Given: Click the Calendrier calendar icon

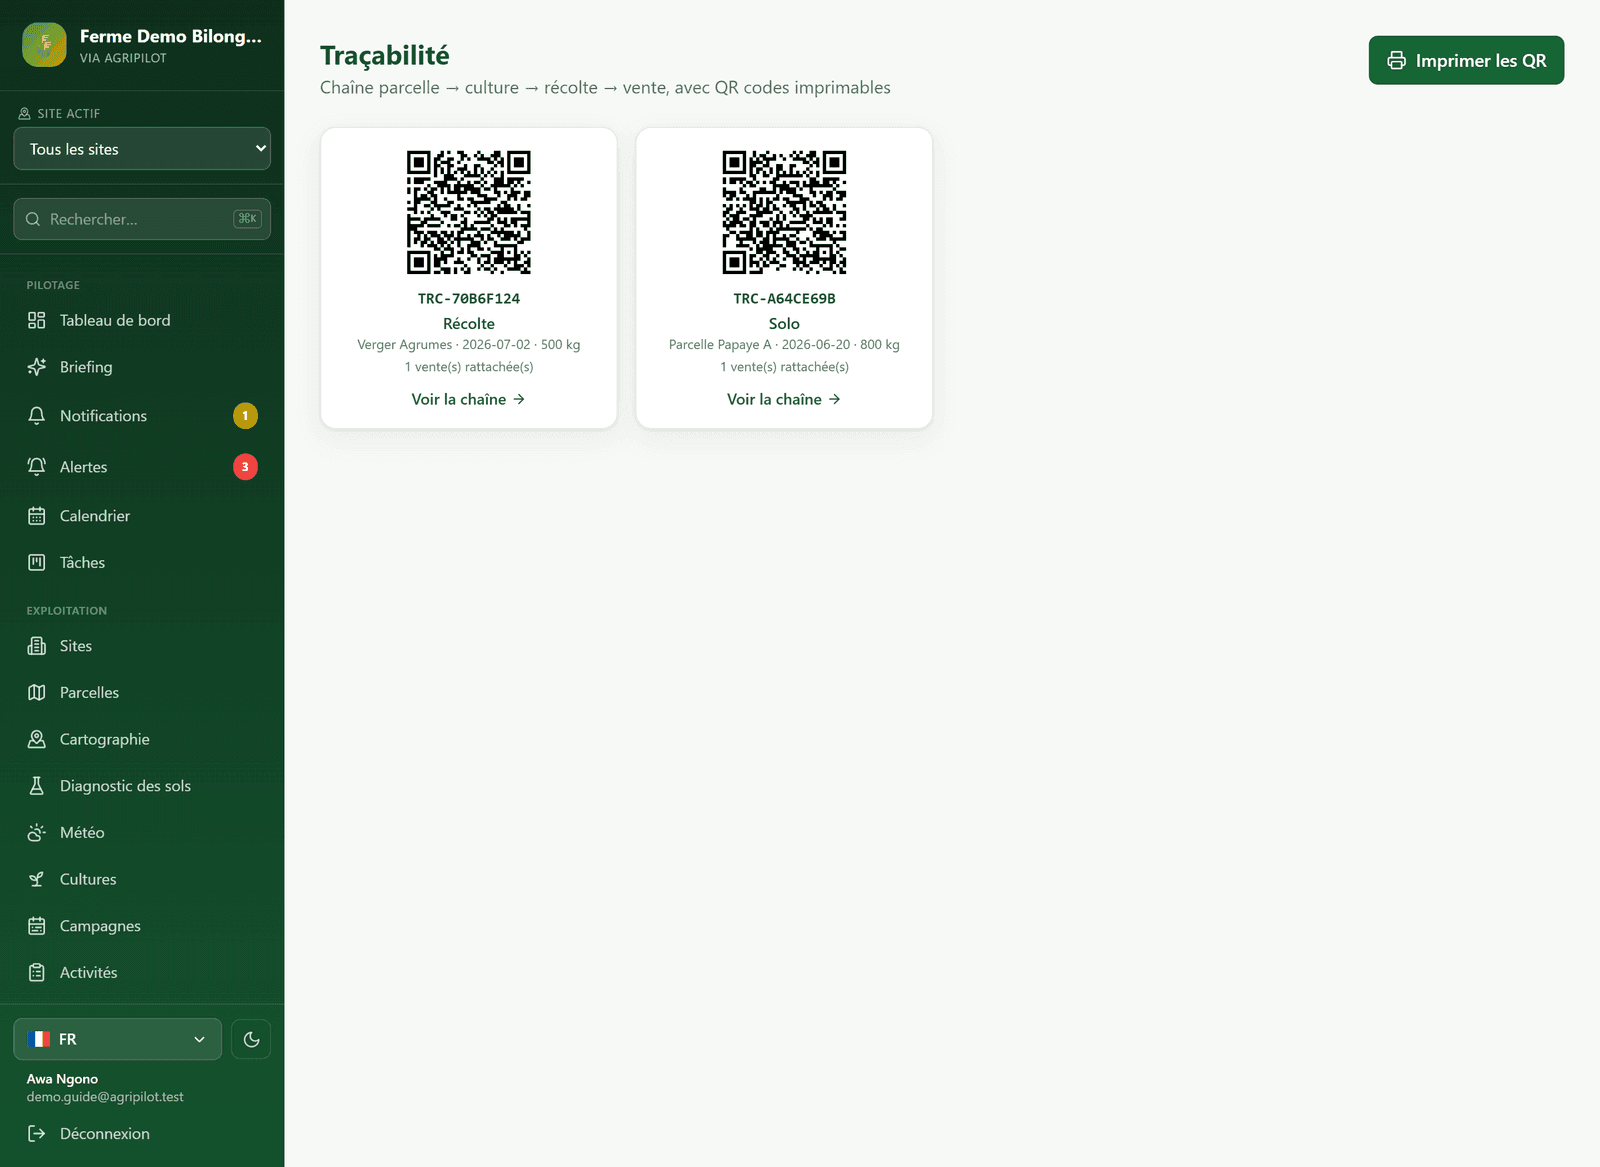Looking at the screenshot, I should (x=37, y=516).
